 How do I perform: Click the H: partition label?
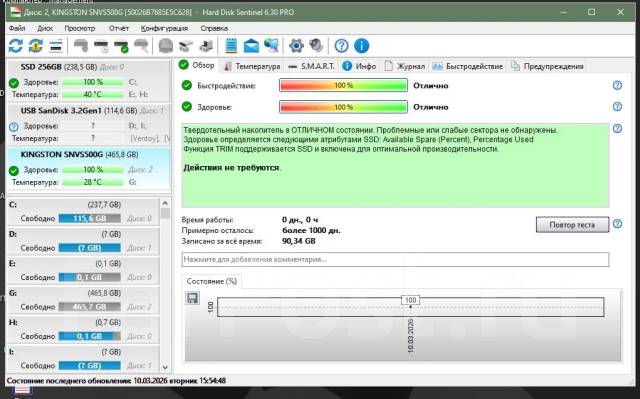coord(13,322)
